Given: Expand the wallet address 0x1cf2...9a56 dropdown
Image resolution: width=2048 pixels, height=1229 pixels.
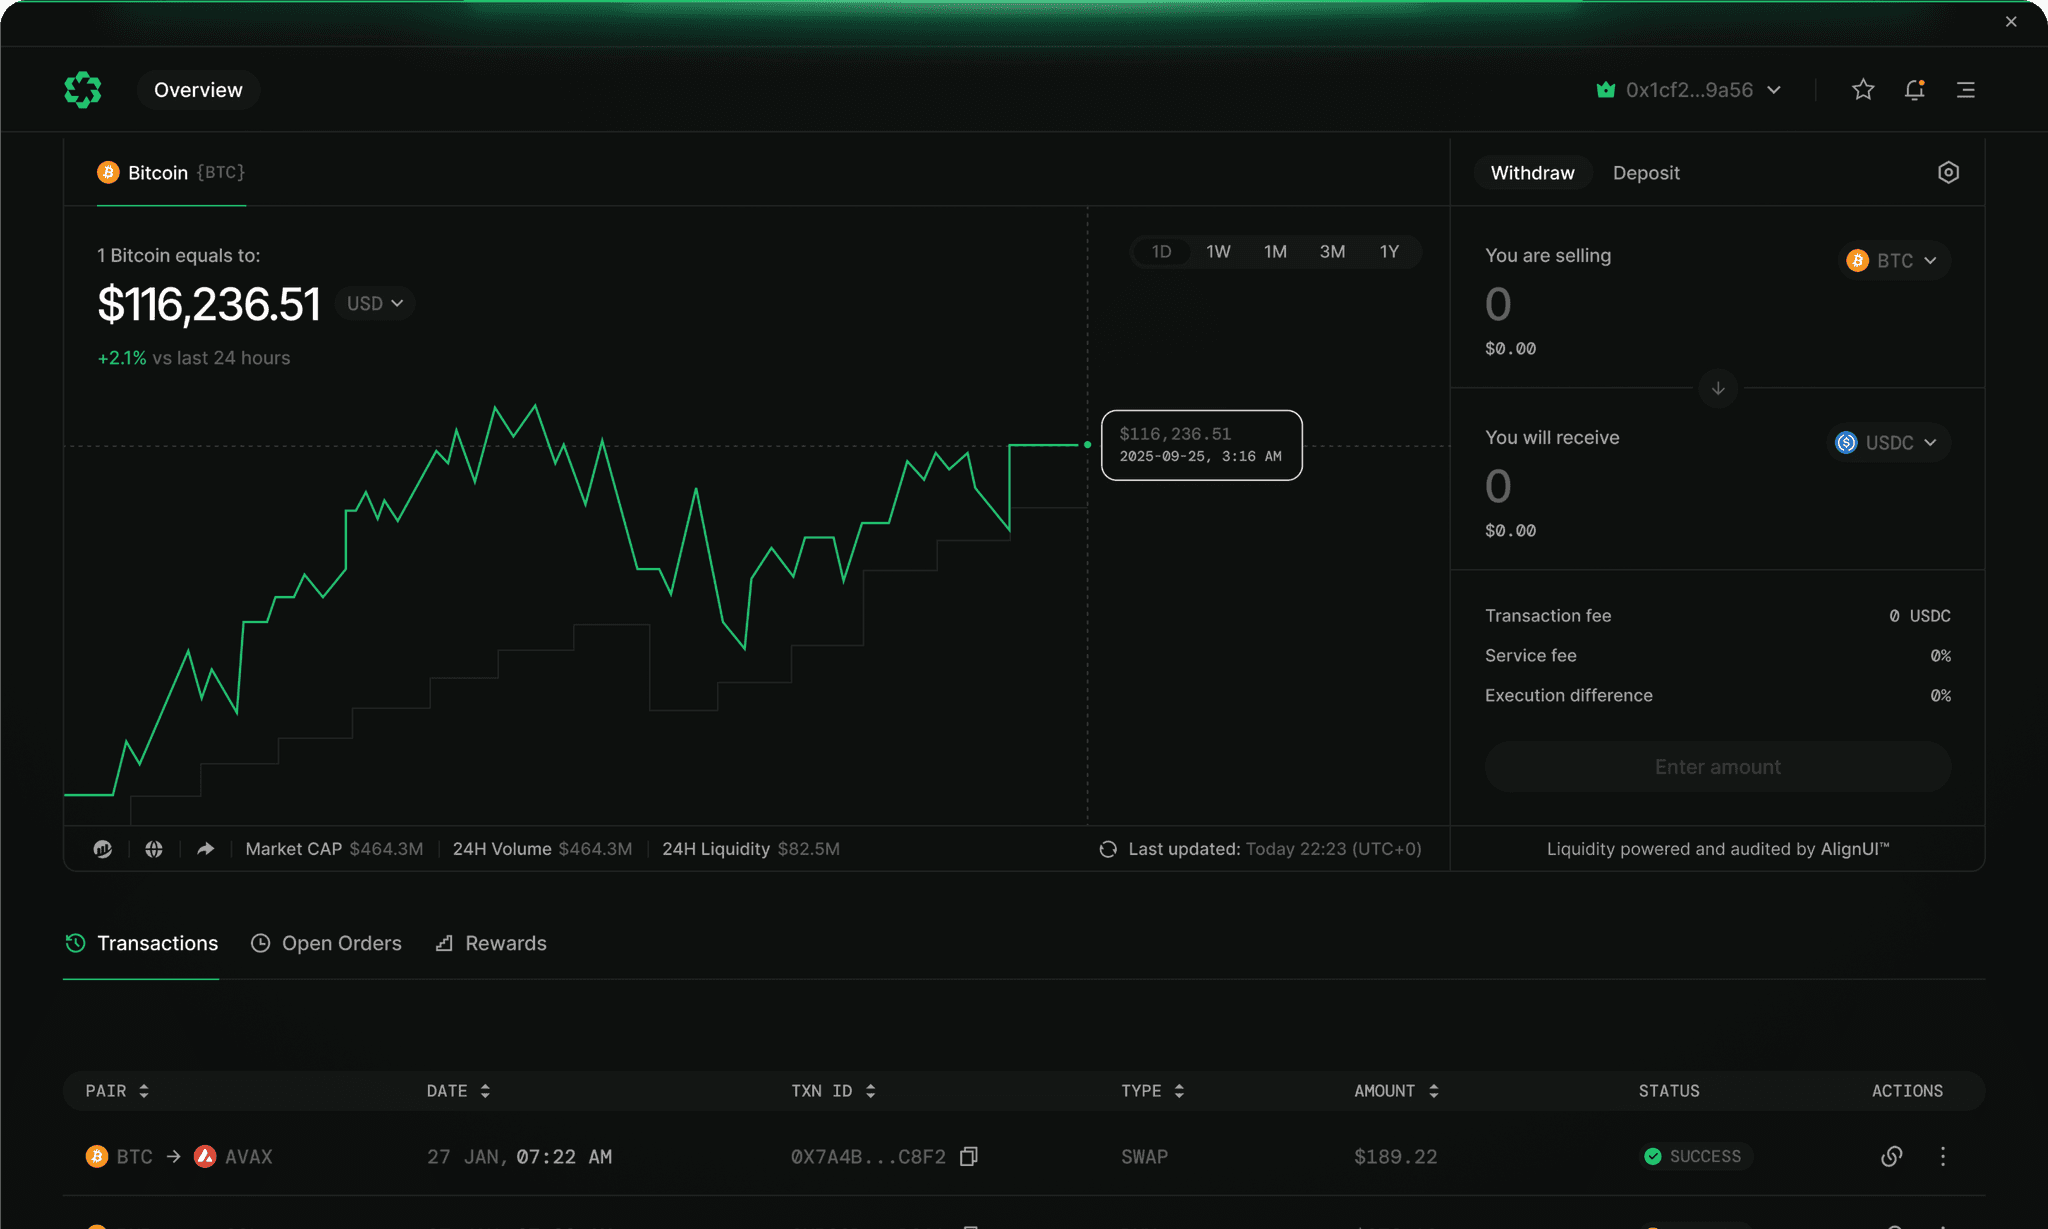Looking at the screenshot, I should coord(1689,89).
